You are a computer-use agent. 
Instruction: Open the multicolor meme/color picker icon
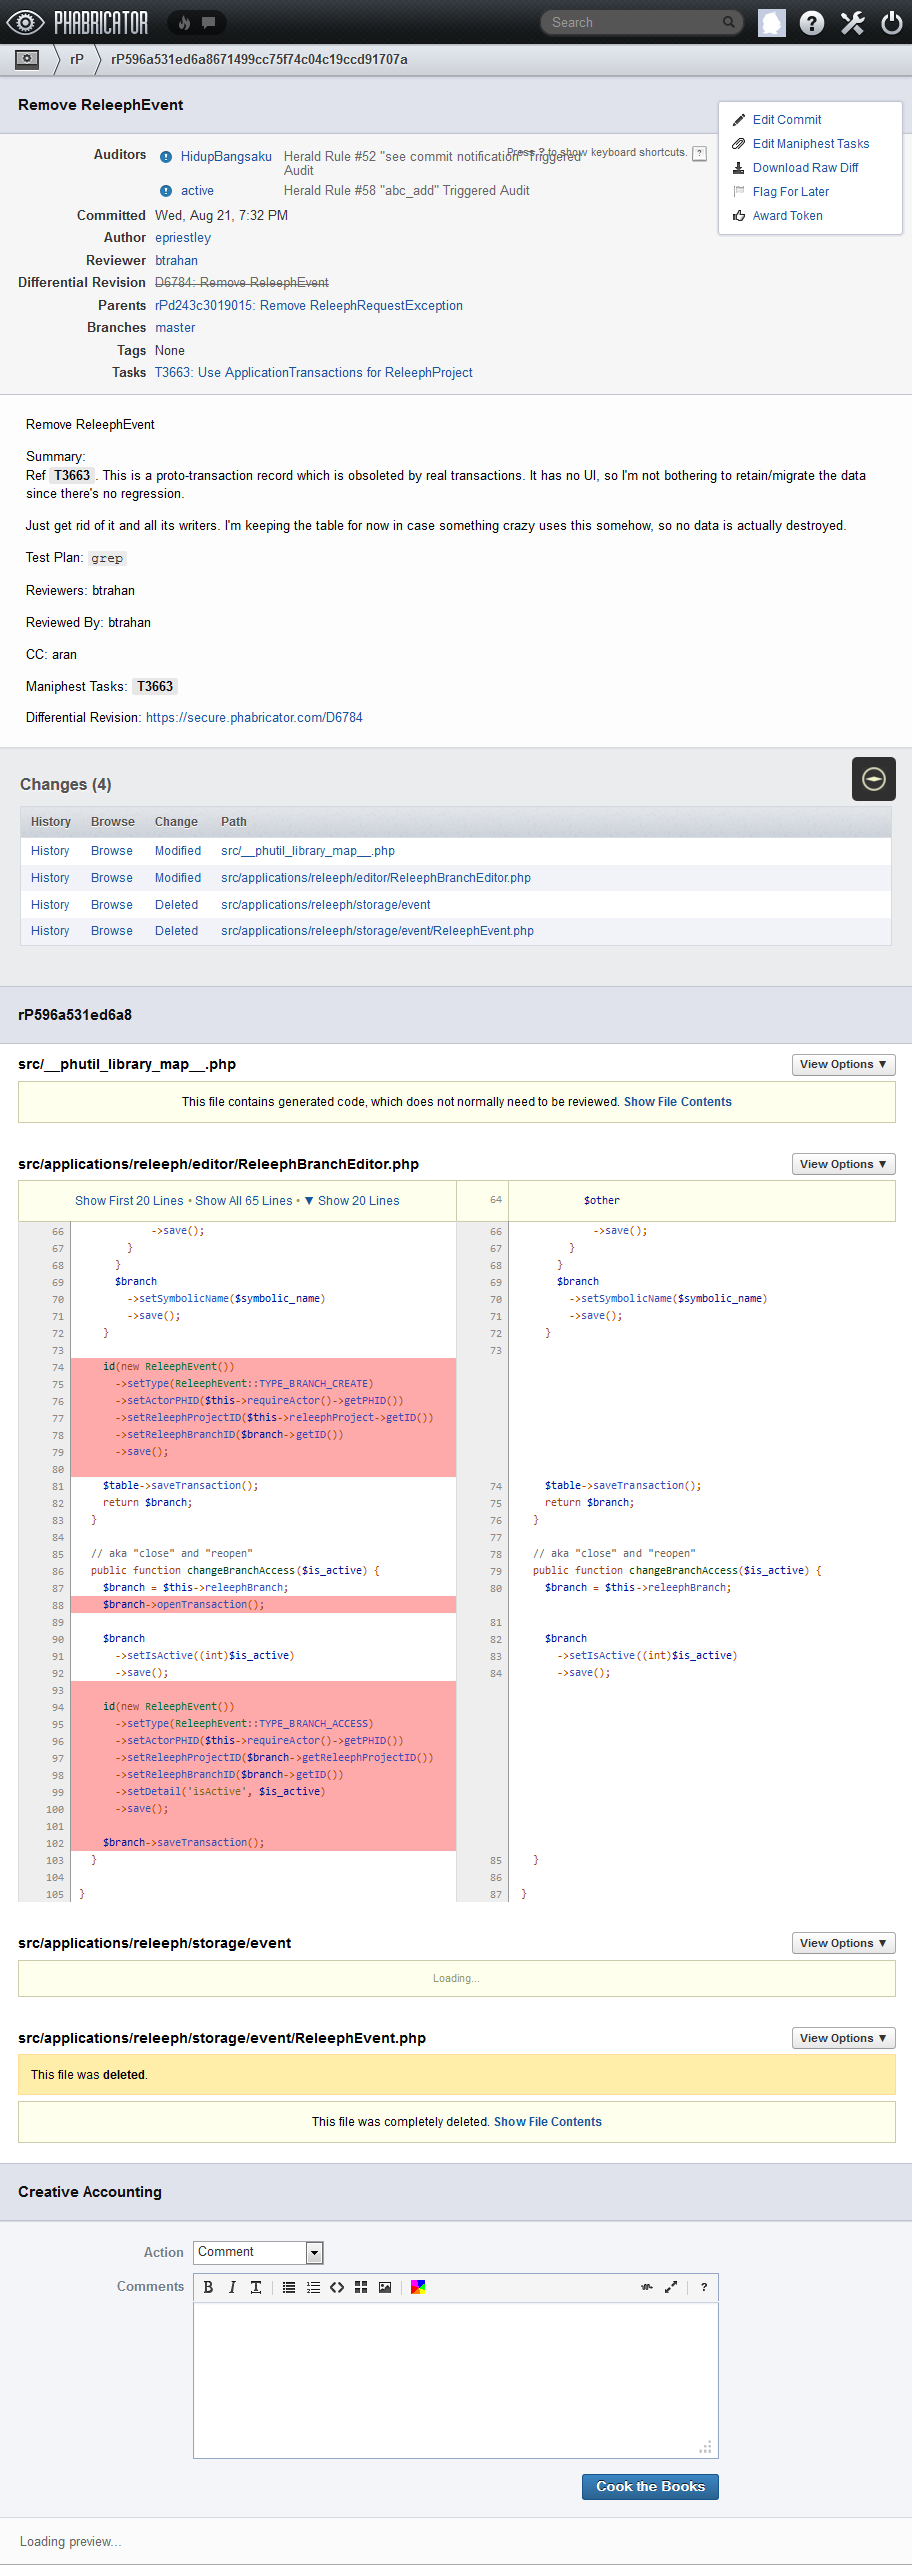coord(418,2287)
